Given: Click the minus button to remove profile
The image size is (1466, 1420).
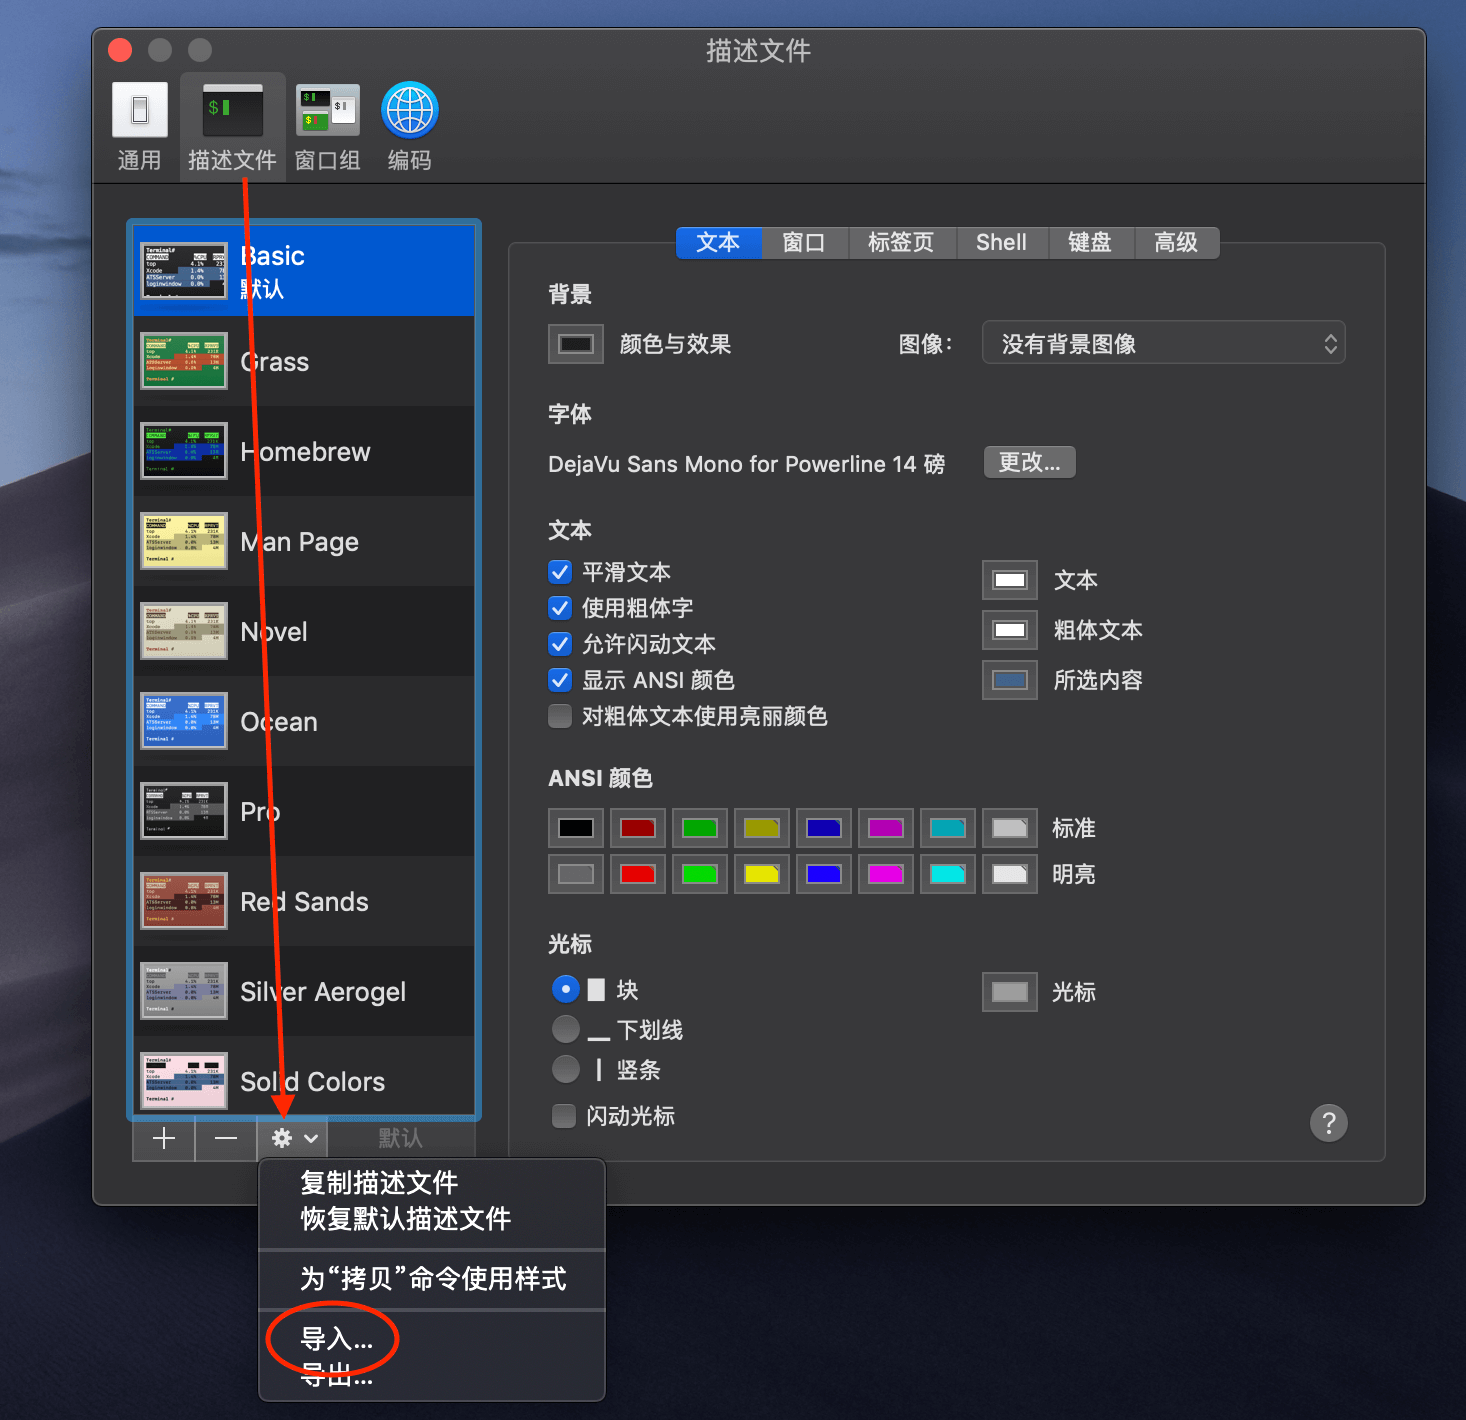Looking at the screenshot, I should click(x=226, y=1138).
